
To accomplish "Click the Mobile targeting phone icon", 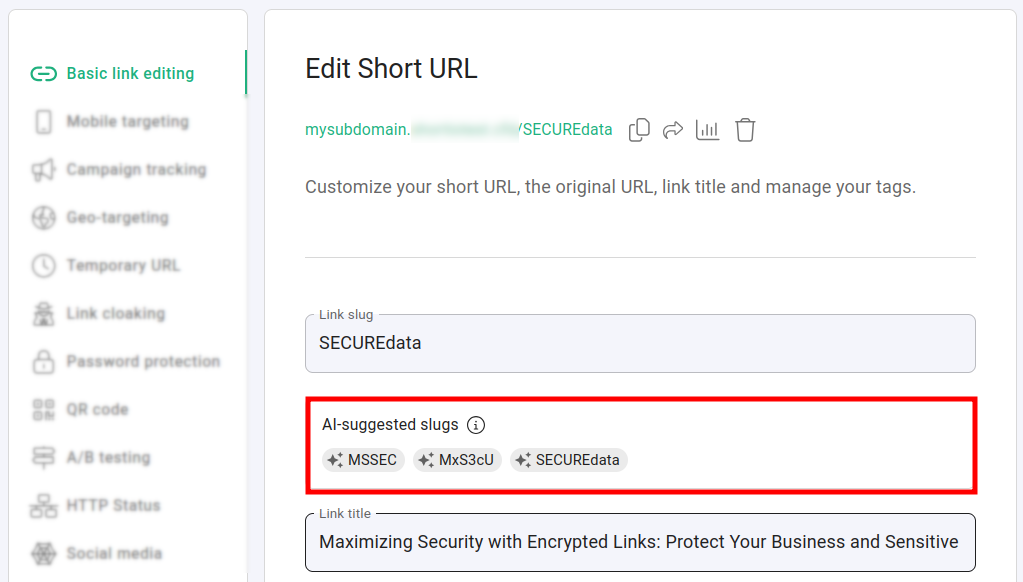I will tap(43, 122).
